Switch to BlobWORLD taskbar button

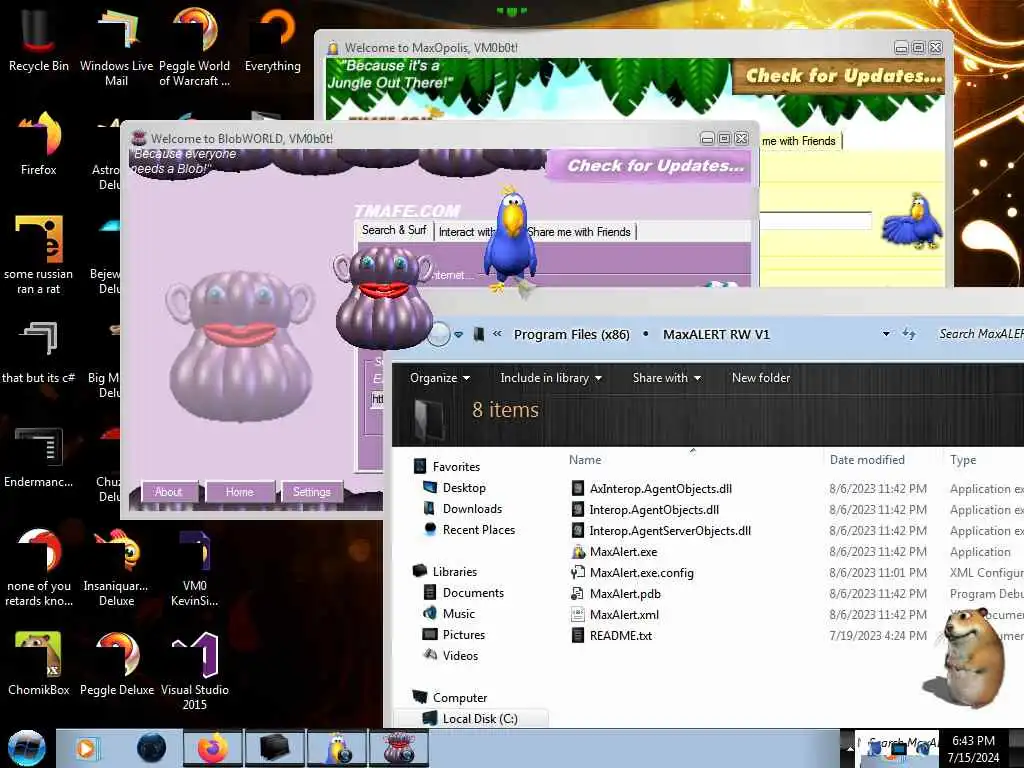pyautogui.click(x=399, y=748)
